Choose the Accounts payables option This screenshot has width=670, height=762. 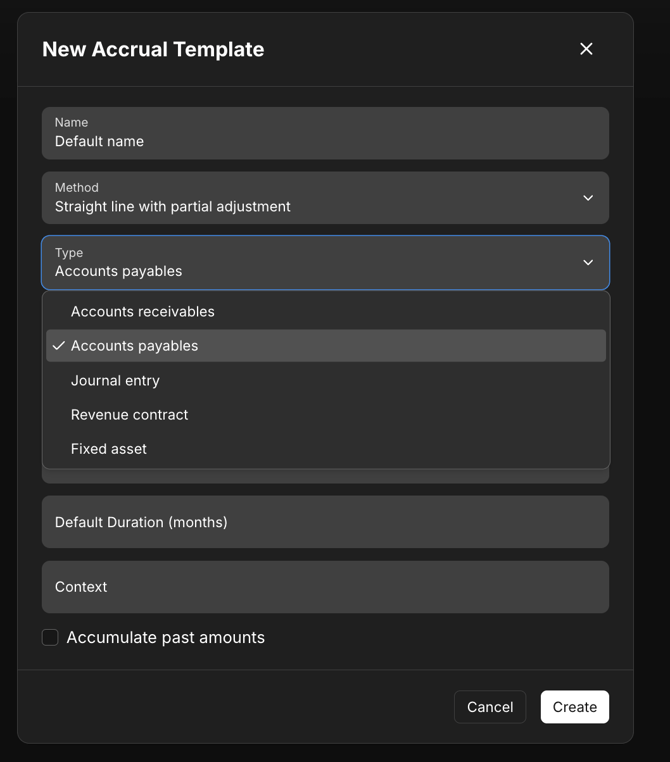tap(134, 346)
